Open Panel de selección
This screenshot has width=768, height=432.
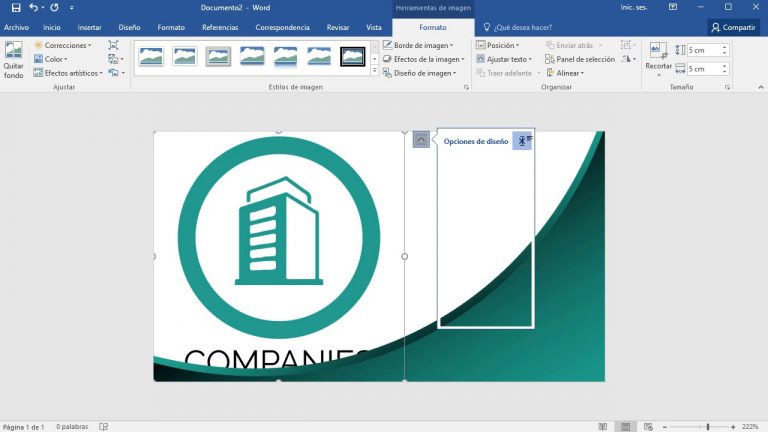click(580, 59)
